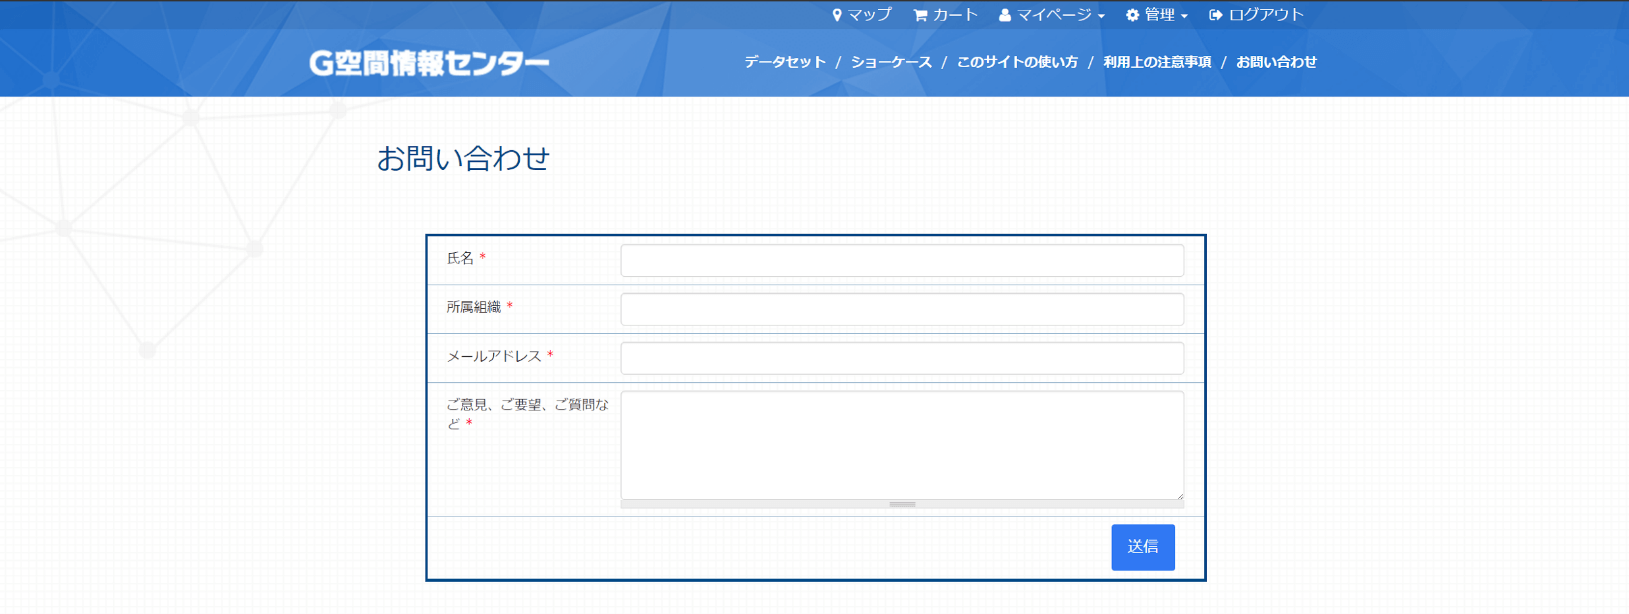
Task: Focus the 氏名 input field
Action: click(x=902, y=261)
